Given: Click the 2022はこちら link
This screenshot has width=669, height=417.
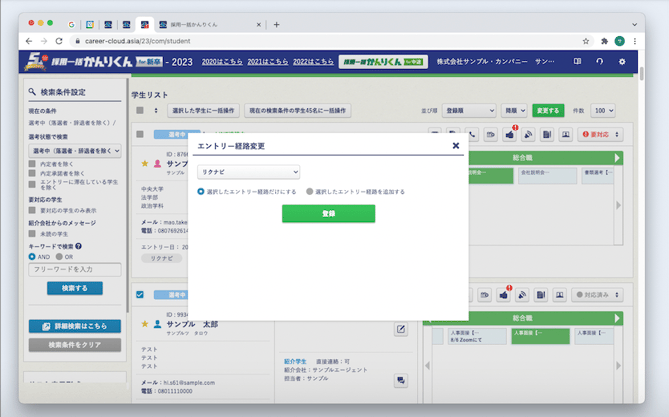Looking at the screenshot, I should (x=313, y=61).
